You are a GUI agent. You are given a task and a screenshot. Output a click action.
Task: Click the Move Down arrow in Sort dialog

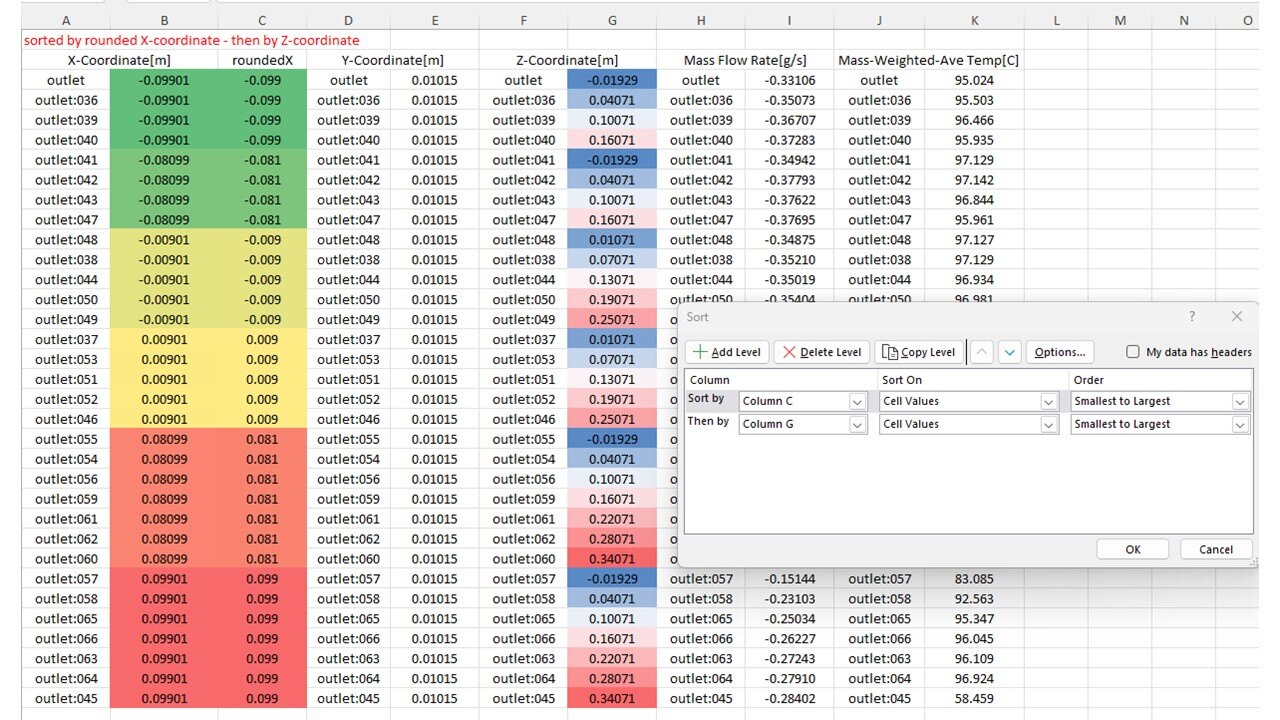click(1009, 352)
